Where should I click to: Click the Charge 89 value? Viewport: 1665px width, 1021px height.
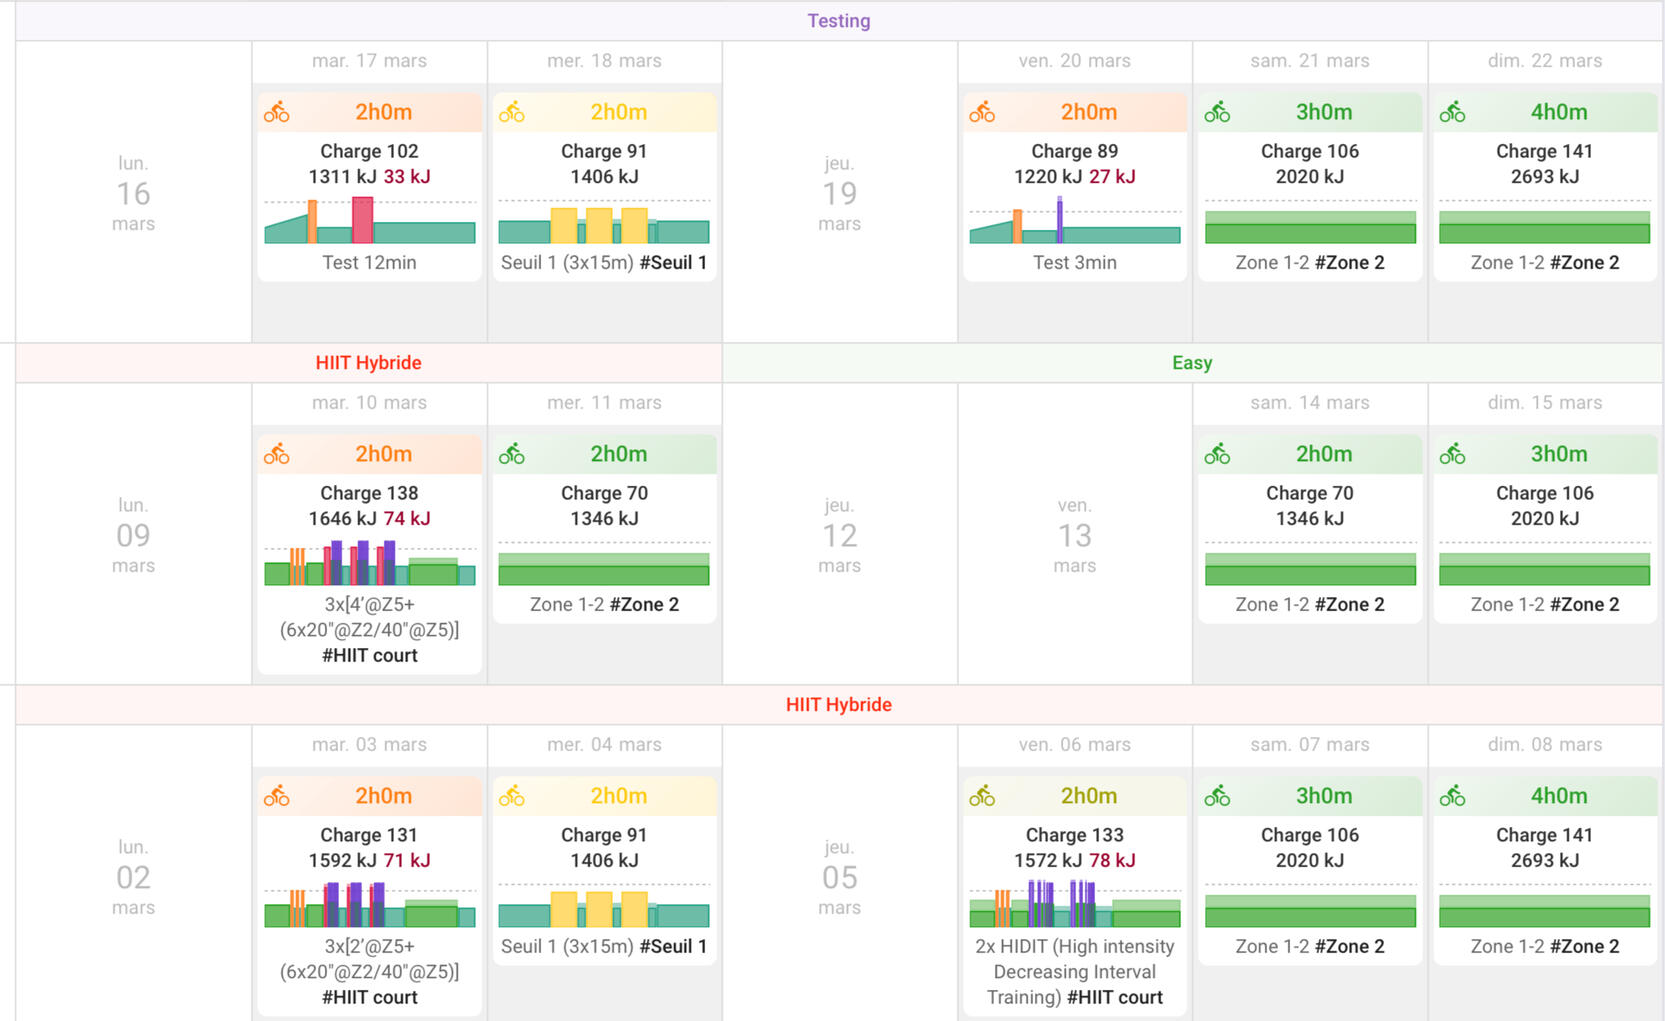(1075, 151)
